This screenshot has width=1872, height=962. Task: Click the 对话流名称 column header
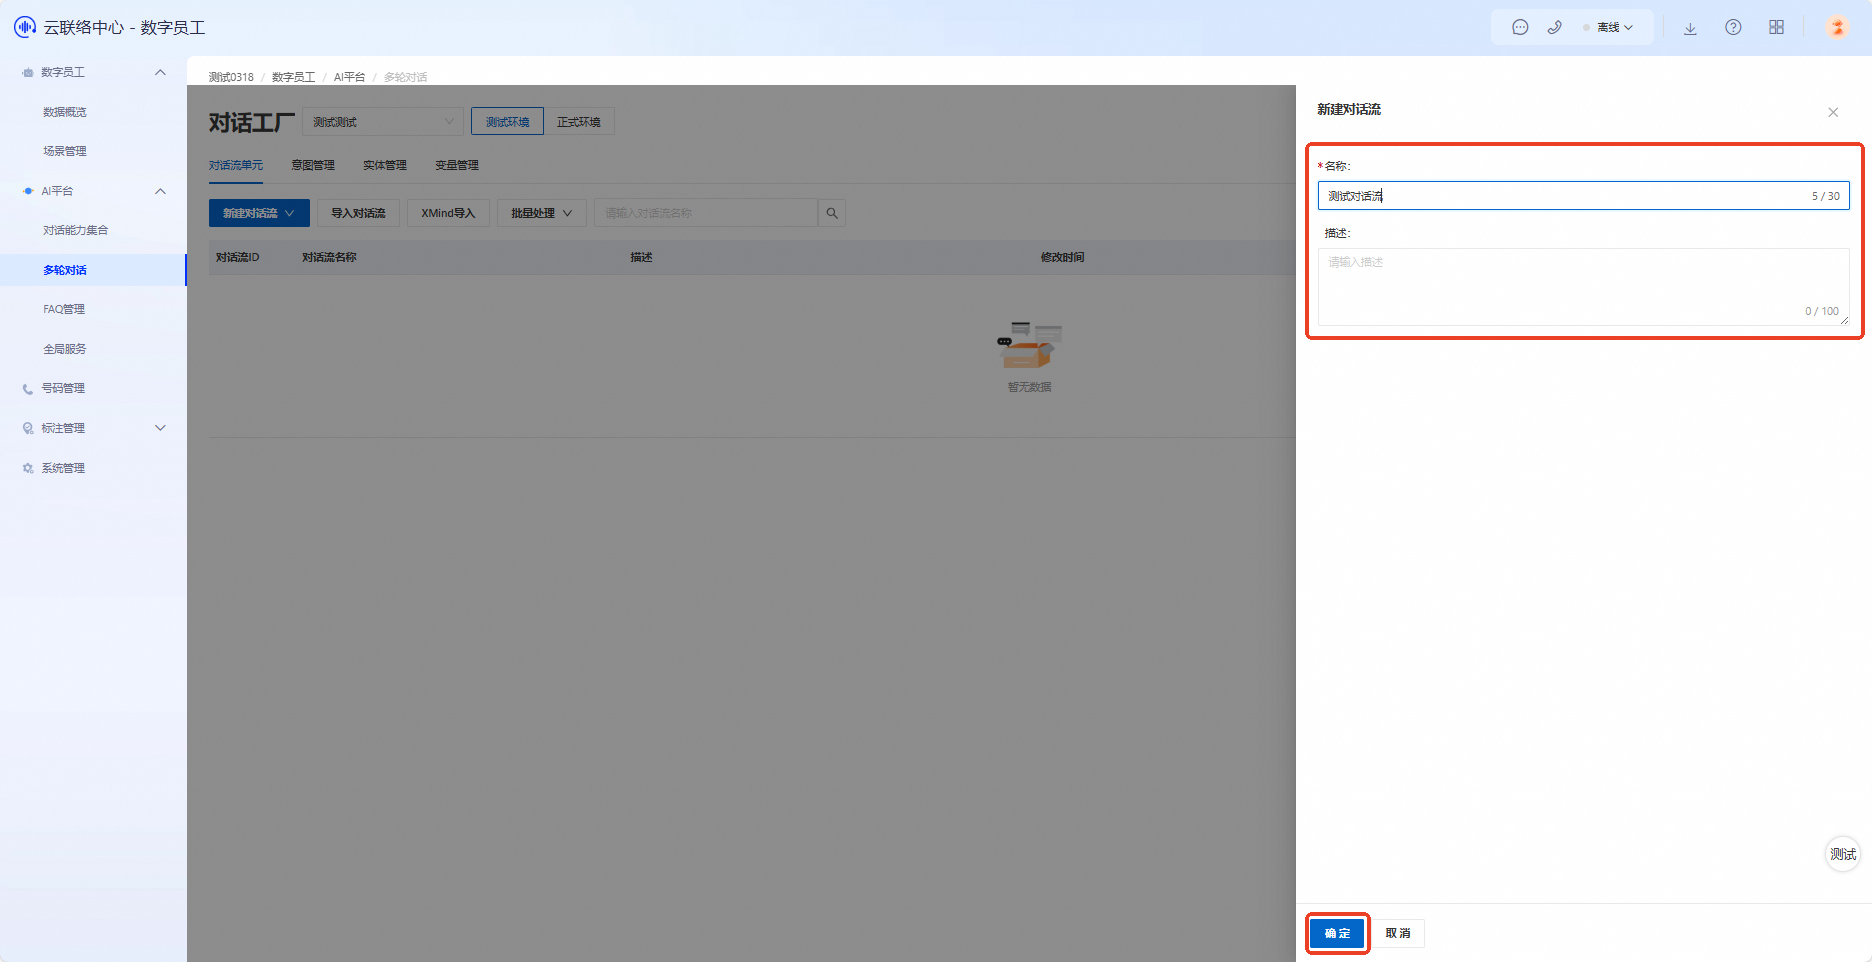tap(329, 257)
